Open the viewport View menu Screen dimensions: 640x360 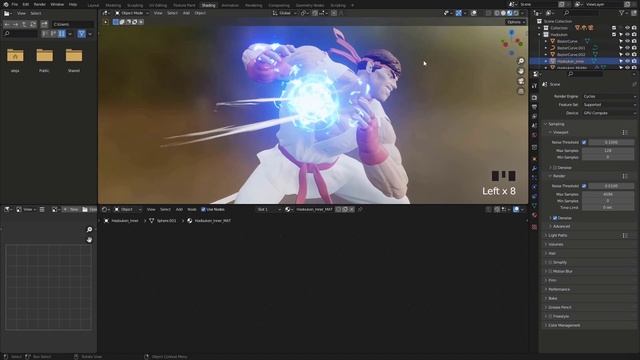(x=158, y=13)
